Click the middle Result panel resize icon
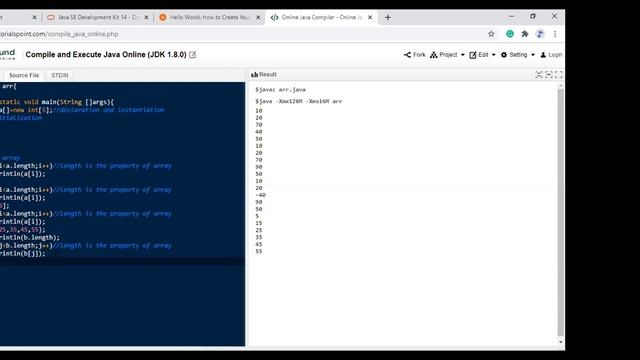Image resolution: width=640 pixels, height=360 pixels. (549, 74)
